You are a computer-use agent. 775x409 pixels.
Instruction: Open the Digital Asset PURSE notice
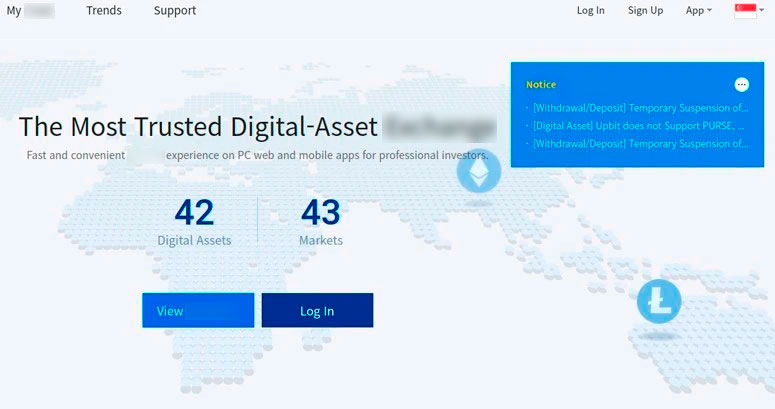pyautogui.click(x=638, y=126)
